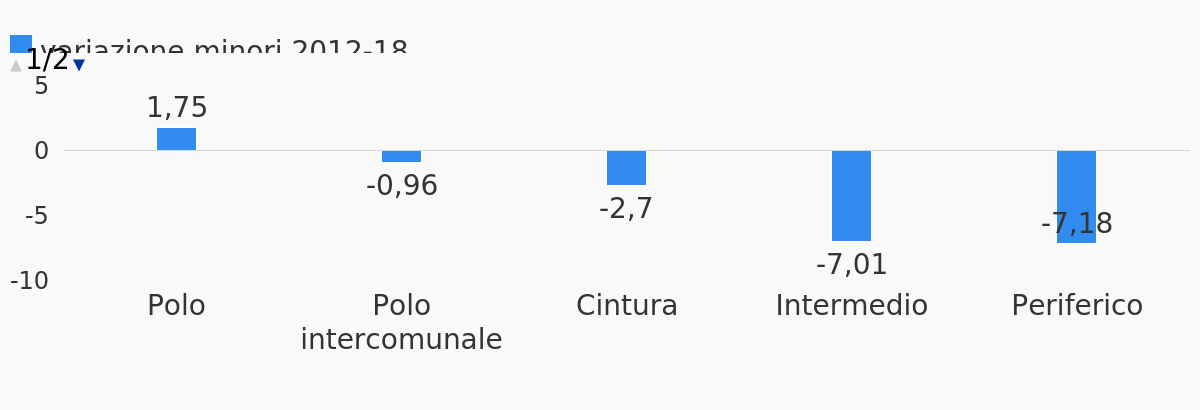Click the Cintura axis category label
Screen dimensions: 1200x410
(x=627, y=306)
